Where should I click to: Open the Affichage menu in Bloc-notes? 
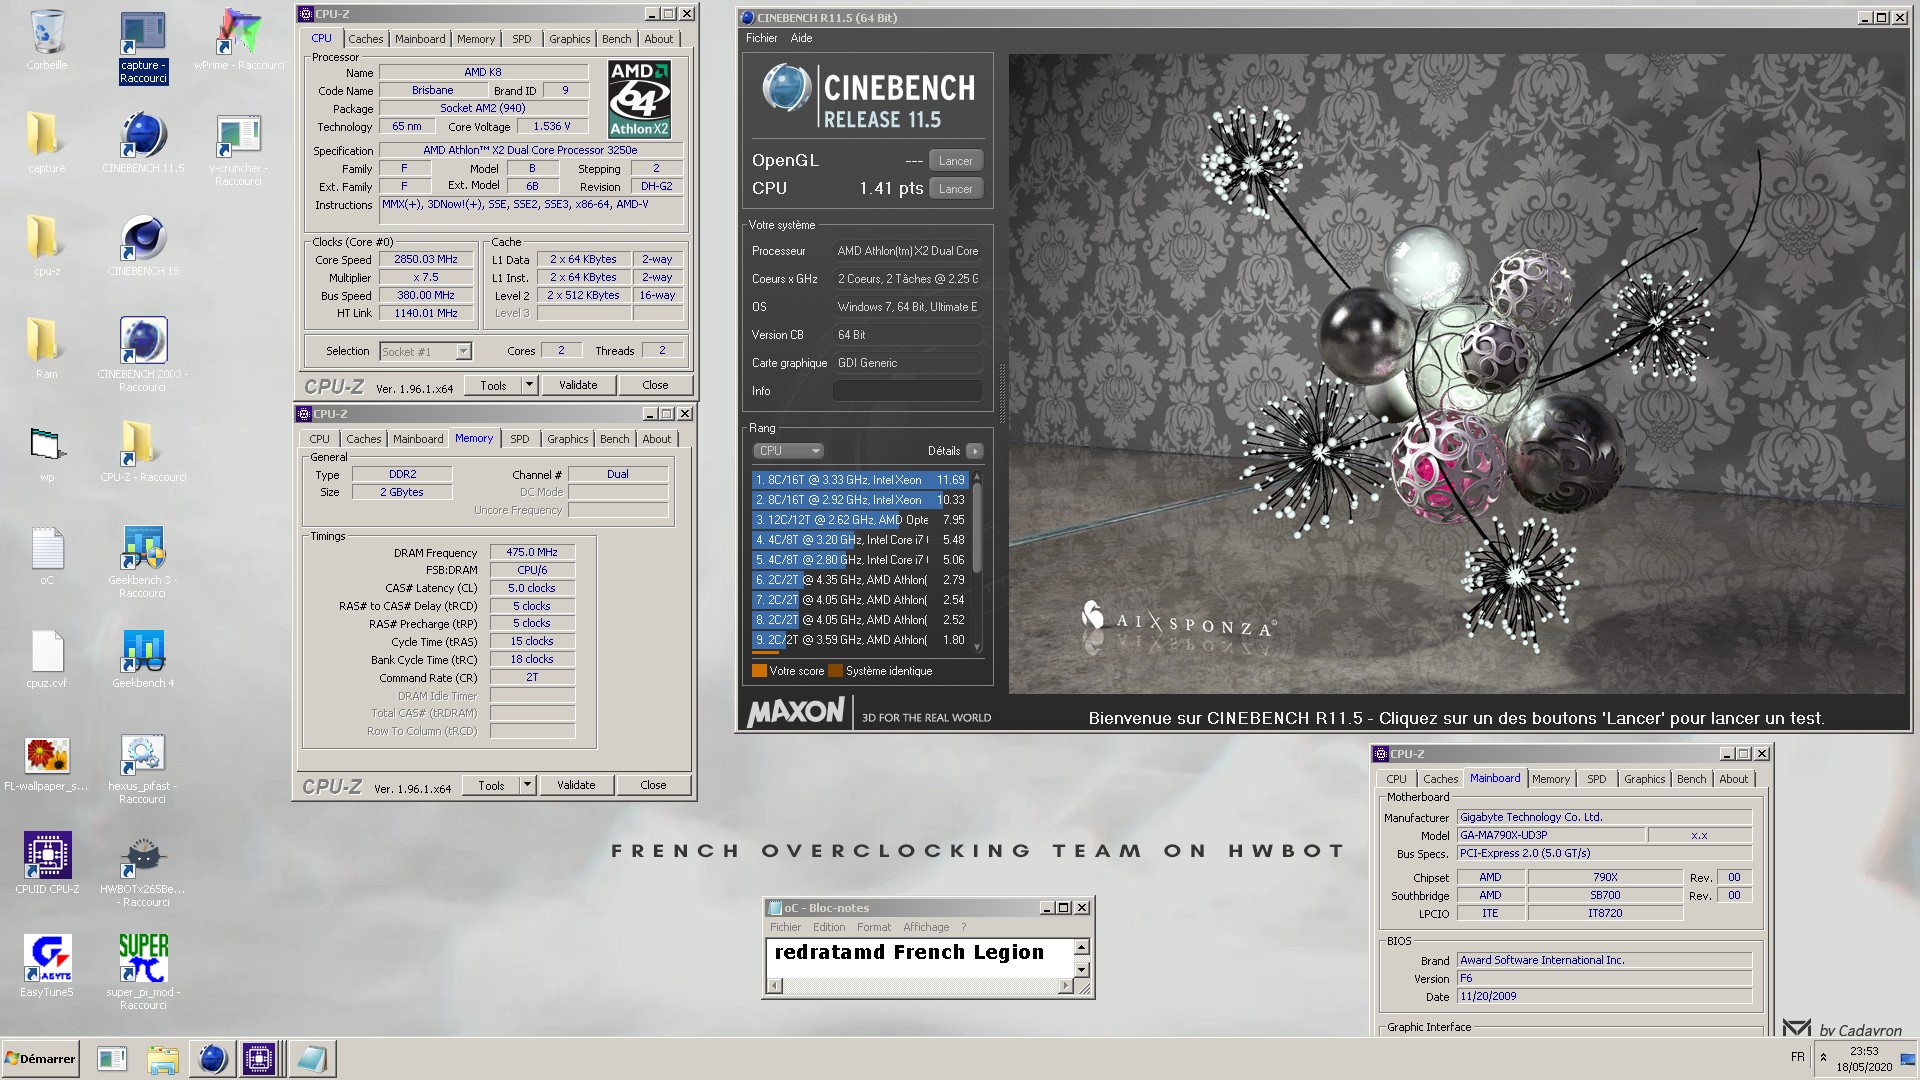pos(926,927)
